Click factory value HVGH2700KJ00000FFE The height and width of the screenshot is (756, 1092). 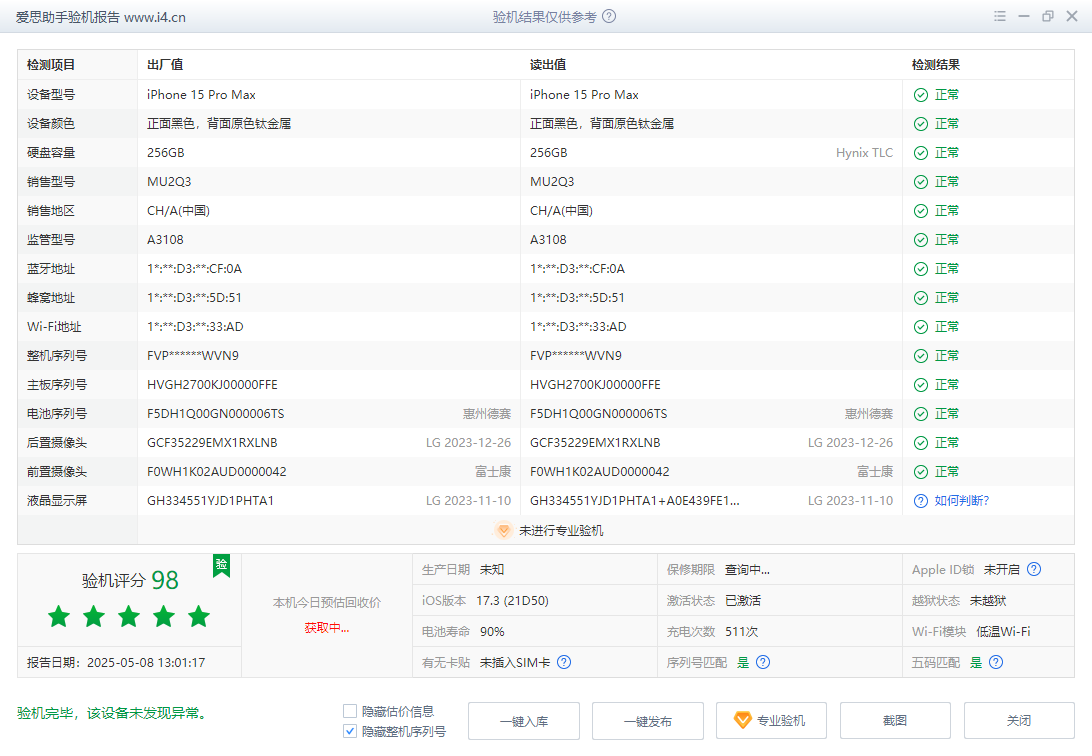[x=212, y=385]
